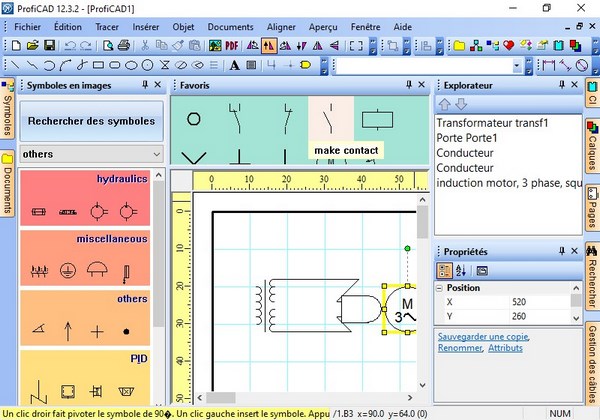Click the X position value 520
The height and width of the screenshot is (420, 600).
pyautogui.click(x=519, y=302)
